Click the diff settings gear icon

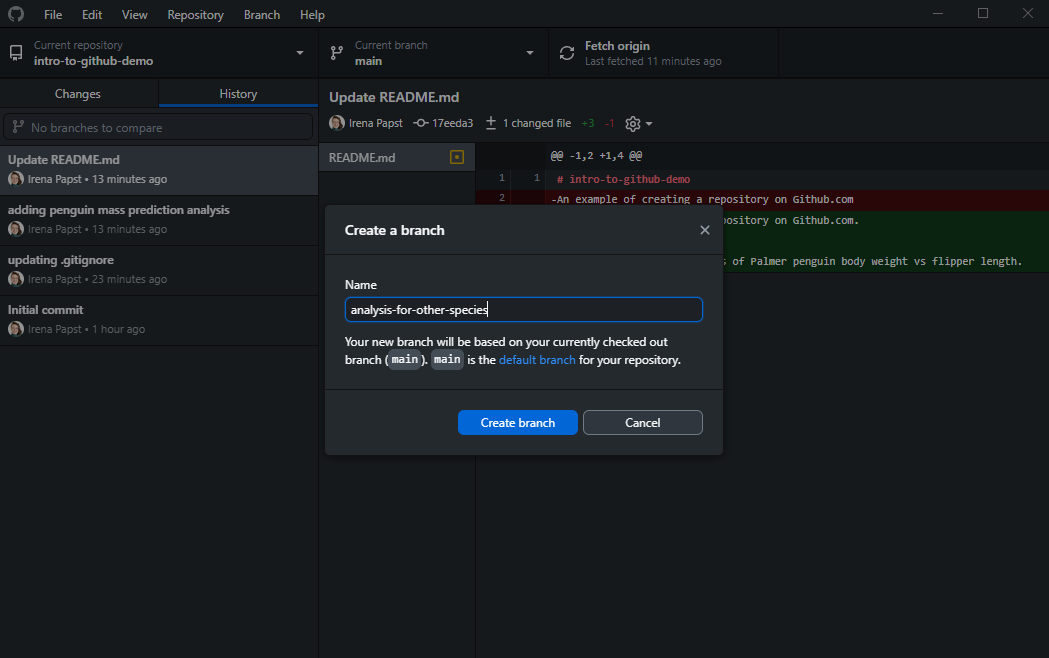pos(632,124)
